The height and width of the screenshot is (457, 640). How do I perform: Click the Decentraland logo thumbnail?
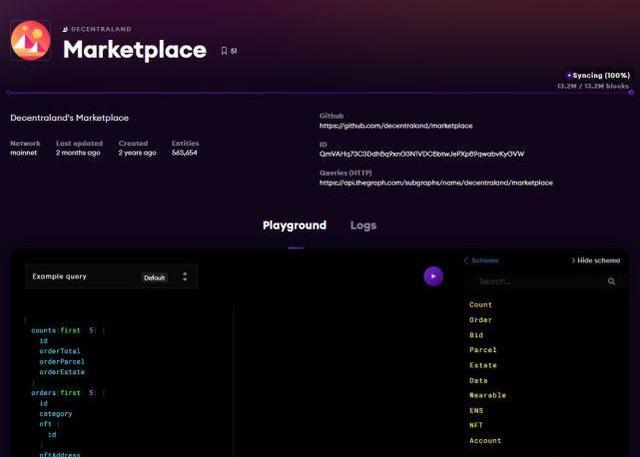click(30, 40)
